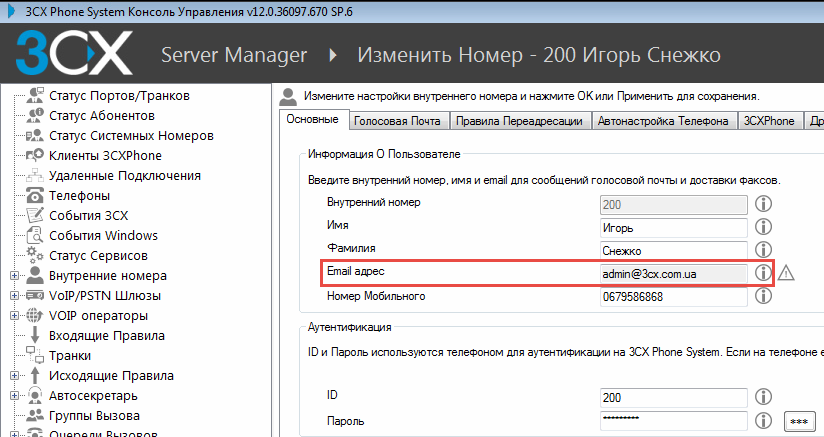Click the Удаленные Подключения icon
This screenshot has height=437, width=824.
pyautogui.click(x=35, y=175)
